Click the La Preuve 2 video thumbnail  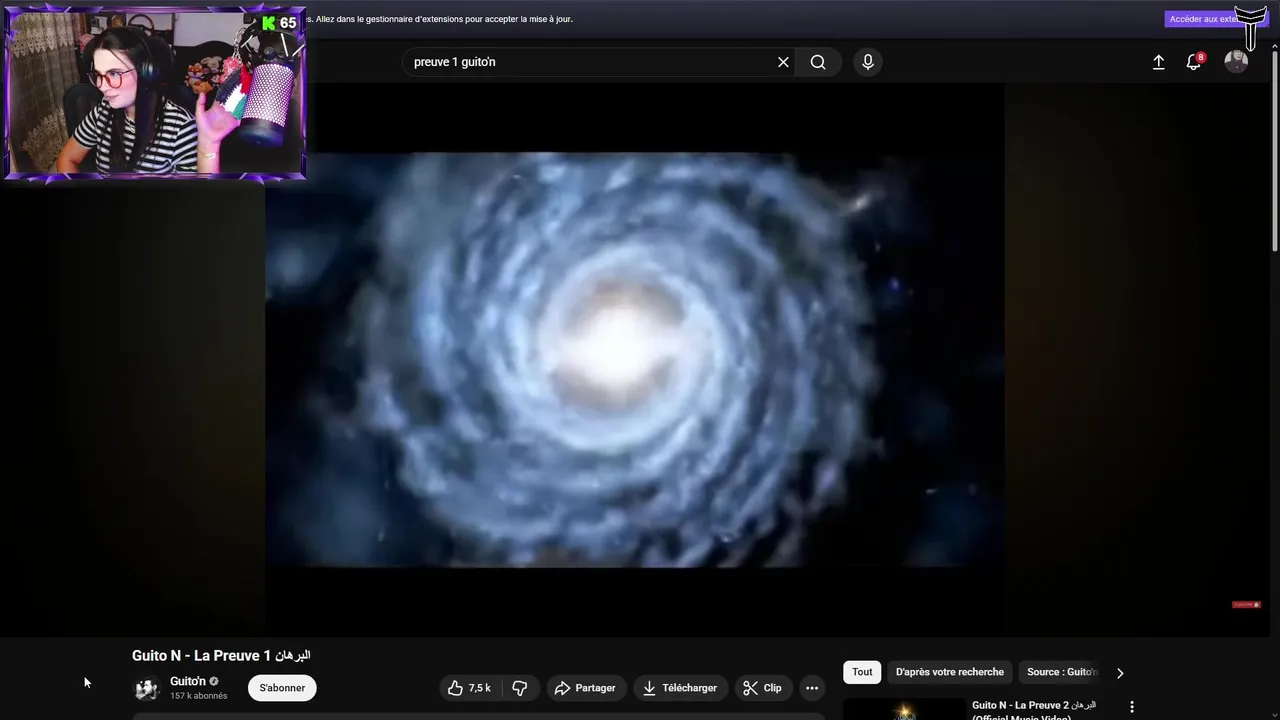pos(904,709)
